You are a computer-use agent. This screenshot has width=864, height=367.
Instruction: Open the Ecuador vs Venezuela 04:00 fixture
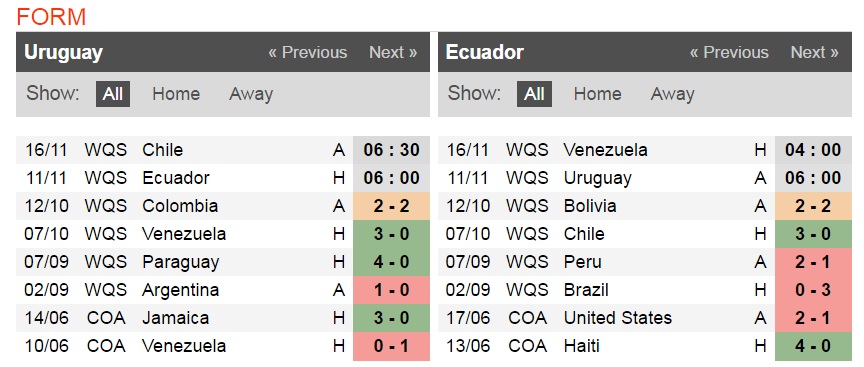click(x=813, y=150)
